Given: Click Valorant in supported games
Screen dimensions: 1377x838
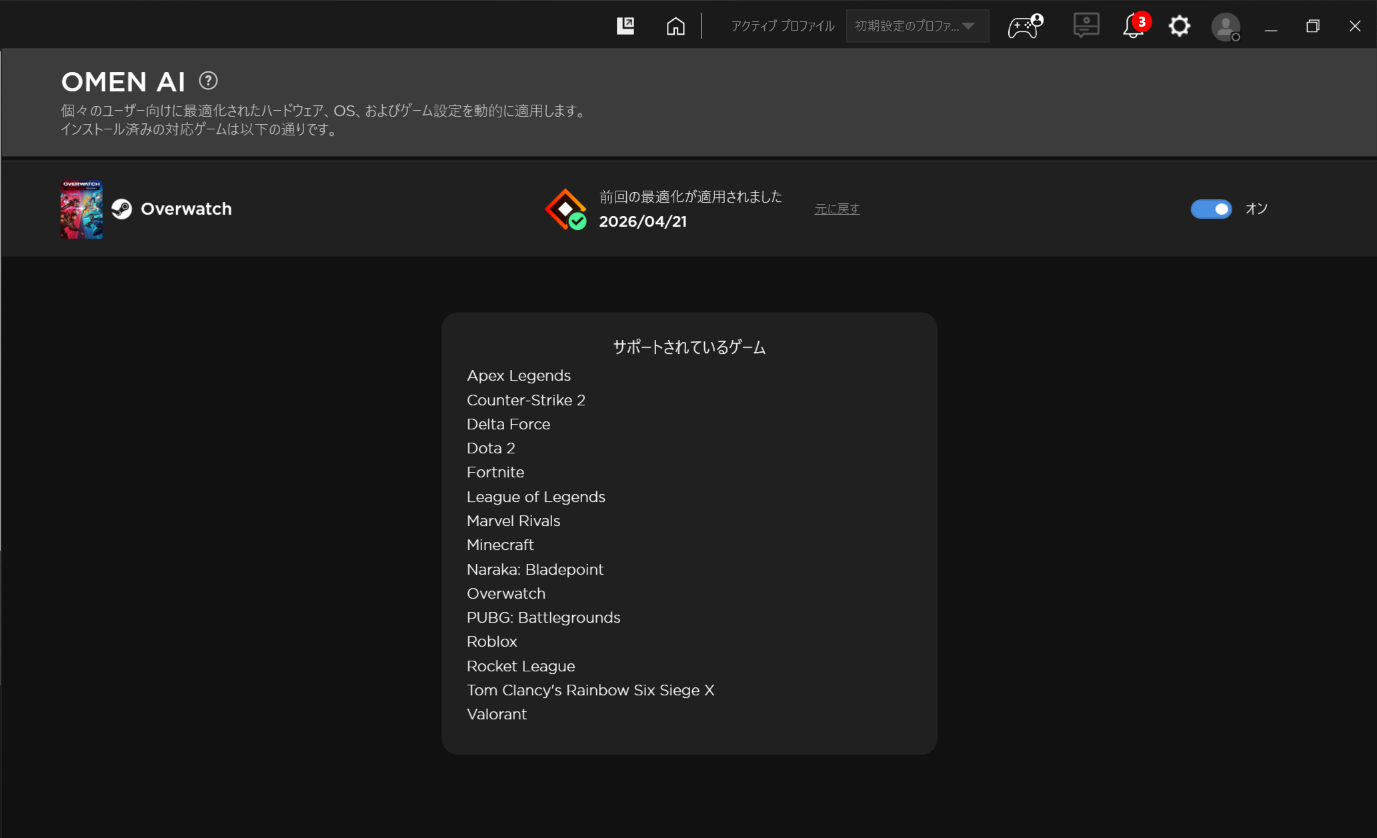Looking at the screenshot, I should [x=497, y=714].
